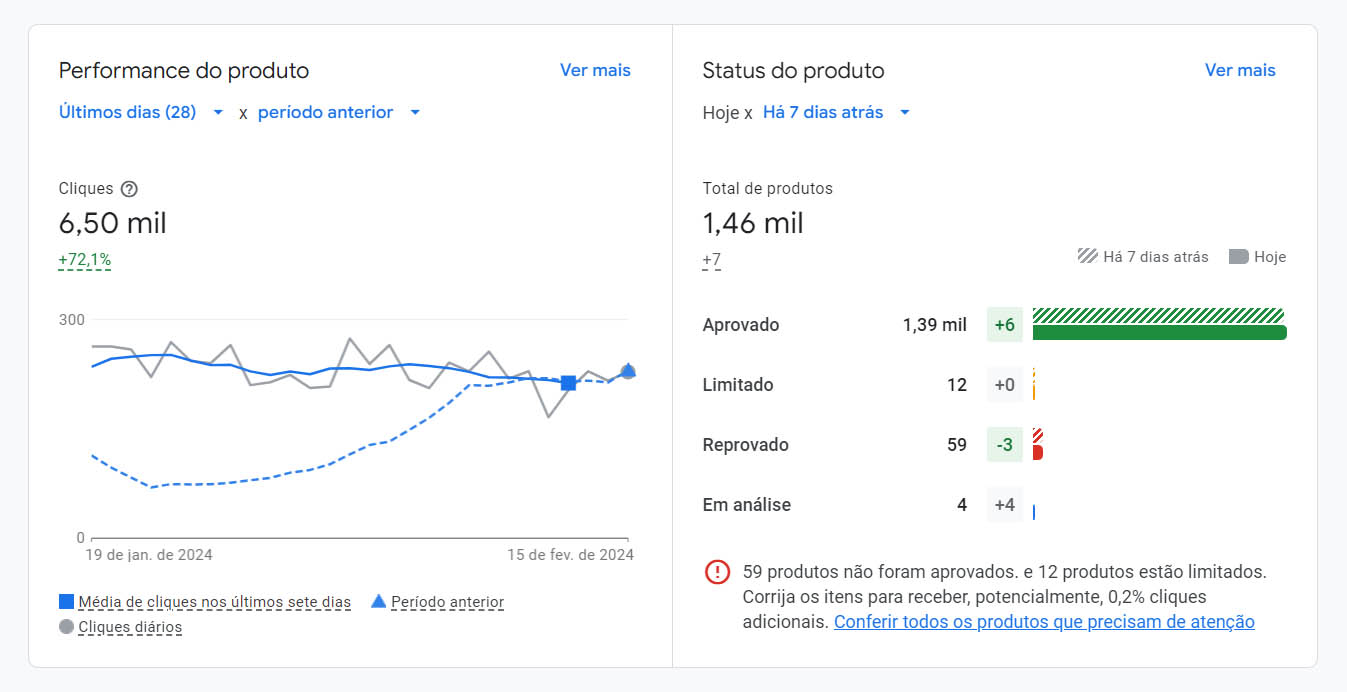Image resolution: width=1347 pixels, height=692 pixels.
Task: Click the gray 'Hoje' legend swatch
Action: [1238, 257]
